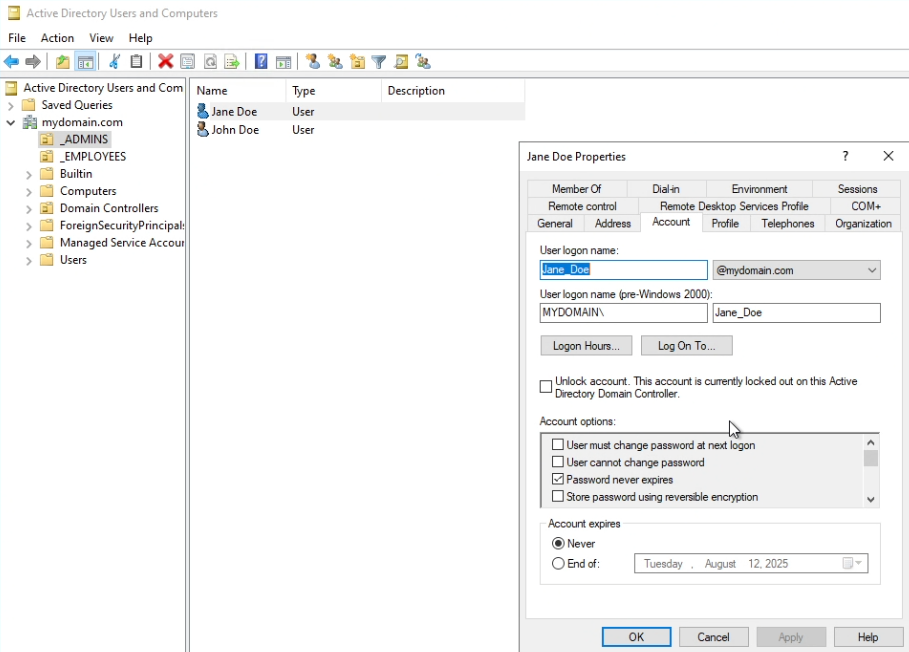Click the _EMPLOYEES OU folder icon

click(x=46, y=156)
